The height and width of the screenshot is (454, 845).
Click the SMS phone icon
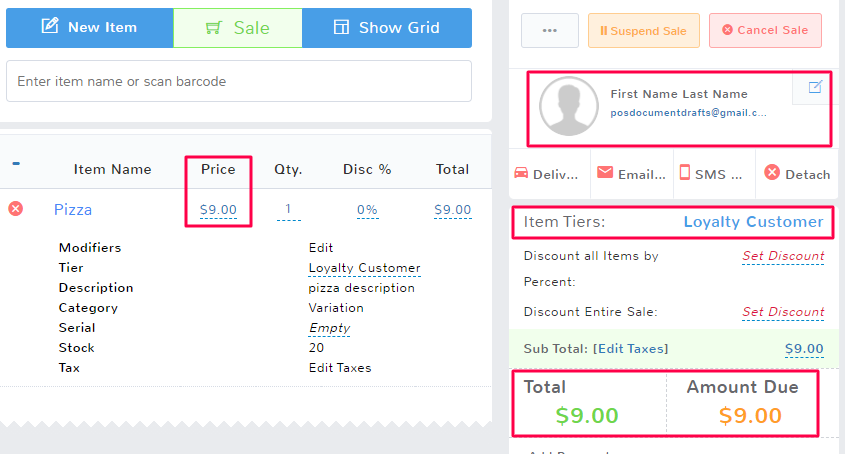pyautogui.click(x=685, y=172)
